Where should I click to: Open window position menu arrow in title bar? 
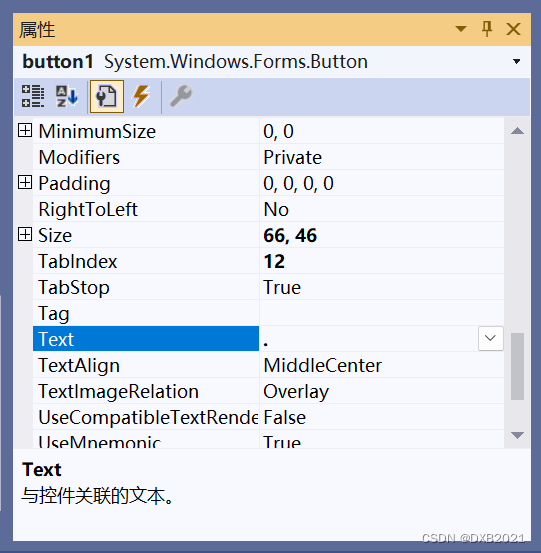point(461,29)
